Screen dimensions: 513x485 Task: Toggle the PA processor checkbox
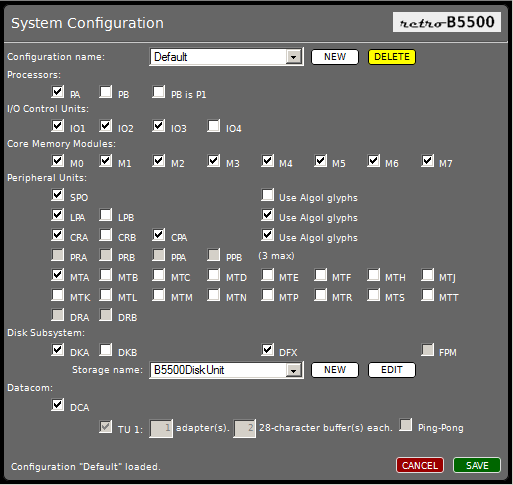point(58,91)
